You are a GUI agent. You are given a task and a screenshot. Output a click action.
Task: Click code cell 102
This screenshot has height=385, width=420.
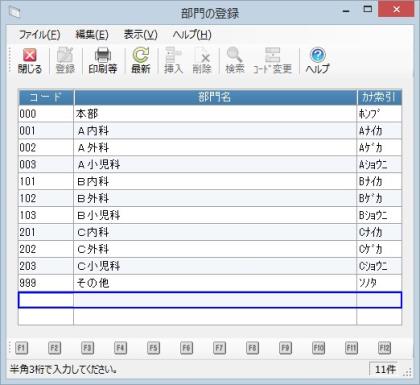[46, 199]
